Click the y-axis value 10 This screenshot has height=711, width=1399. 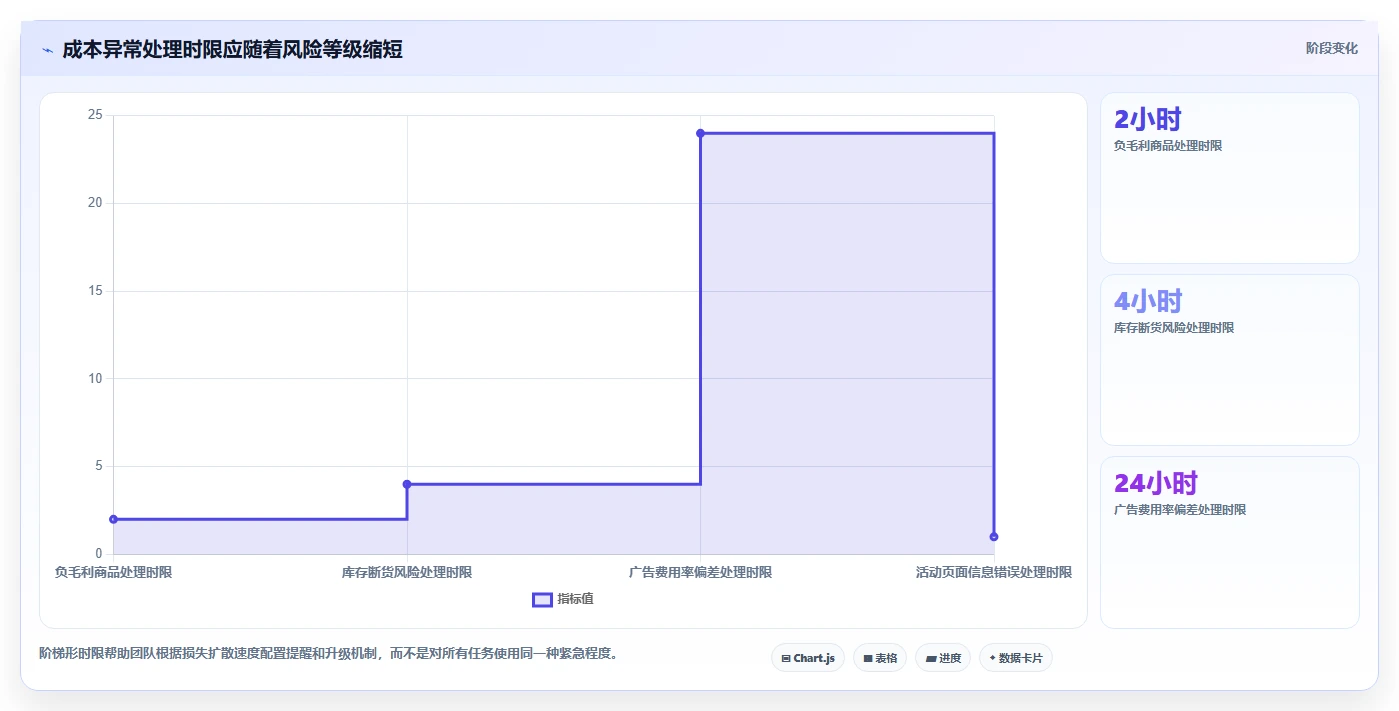coord(95,378)
